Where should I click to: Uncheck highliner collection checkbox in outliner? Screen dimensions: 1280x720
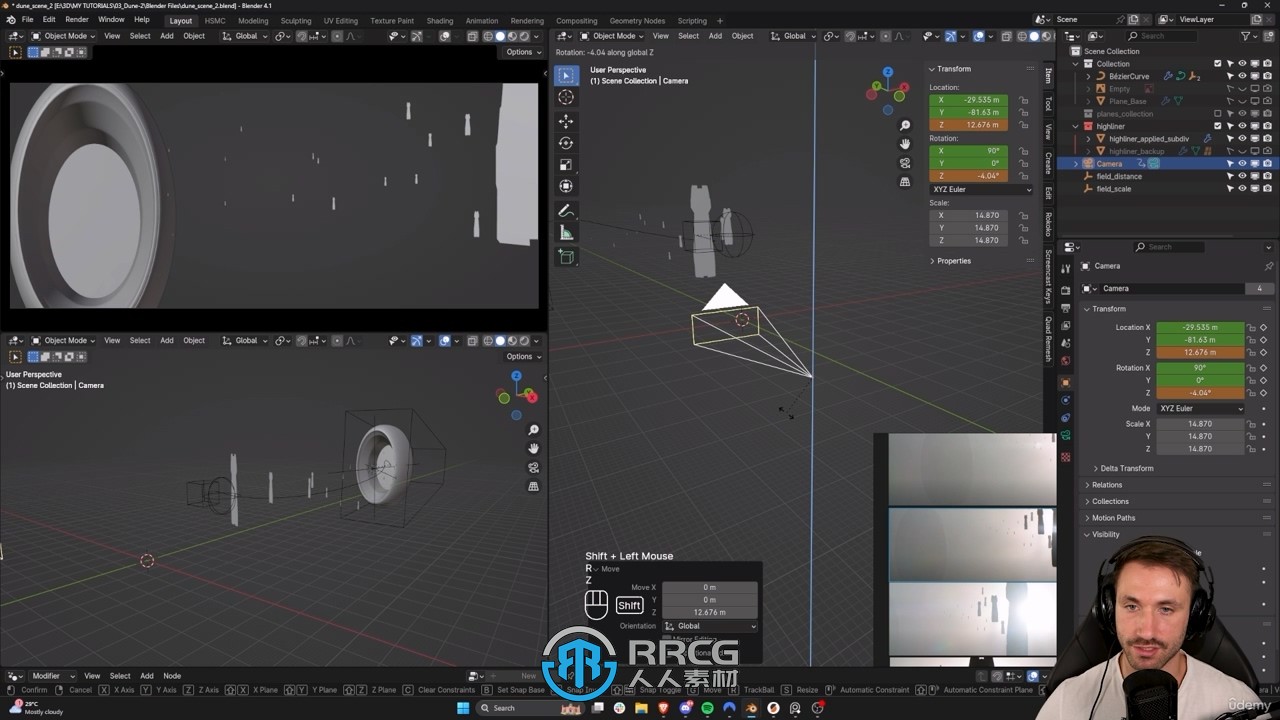tap(1218, 126)
